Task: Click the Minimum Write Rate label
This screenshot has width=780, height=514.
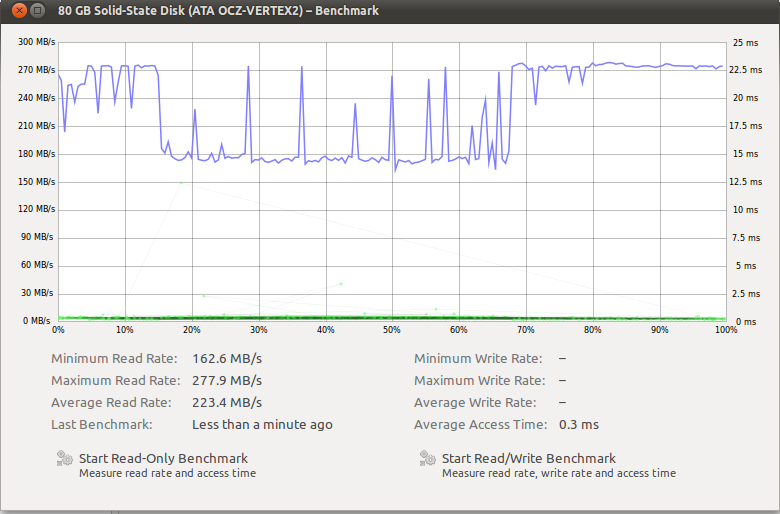Action: (x=478, y=359)
